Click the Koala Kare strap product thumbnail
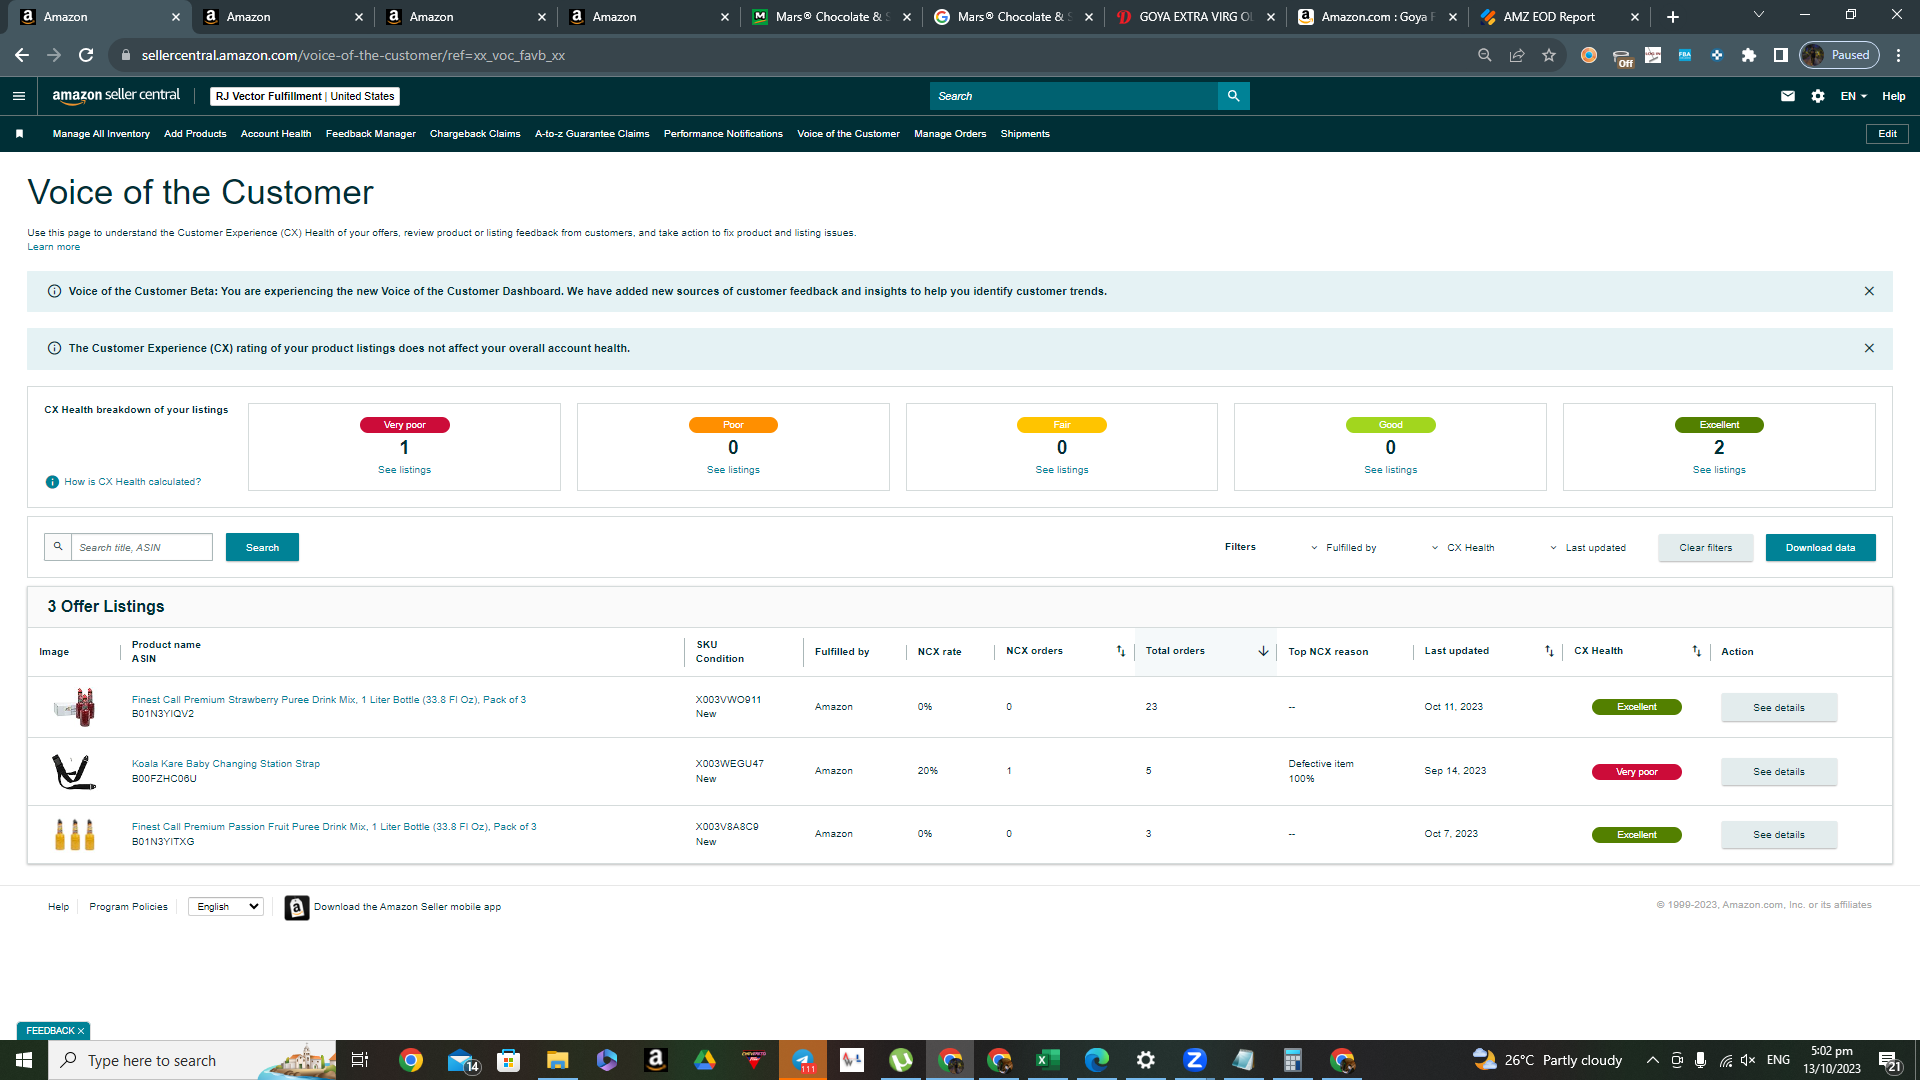Viewport: 1920px width, 1080px height. coord(73,772)
